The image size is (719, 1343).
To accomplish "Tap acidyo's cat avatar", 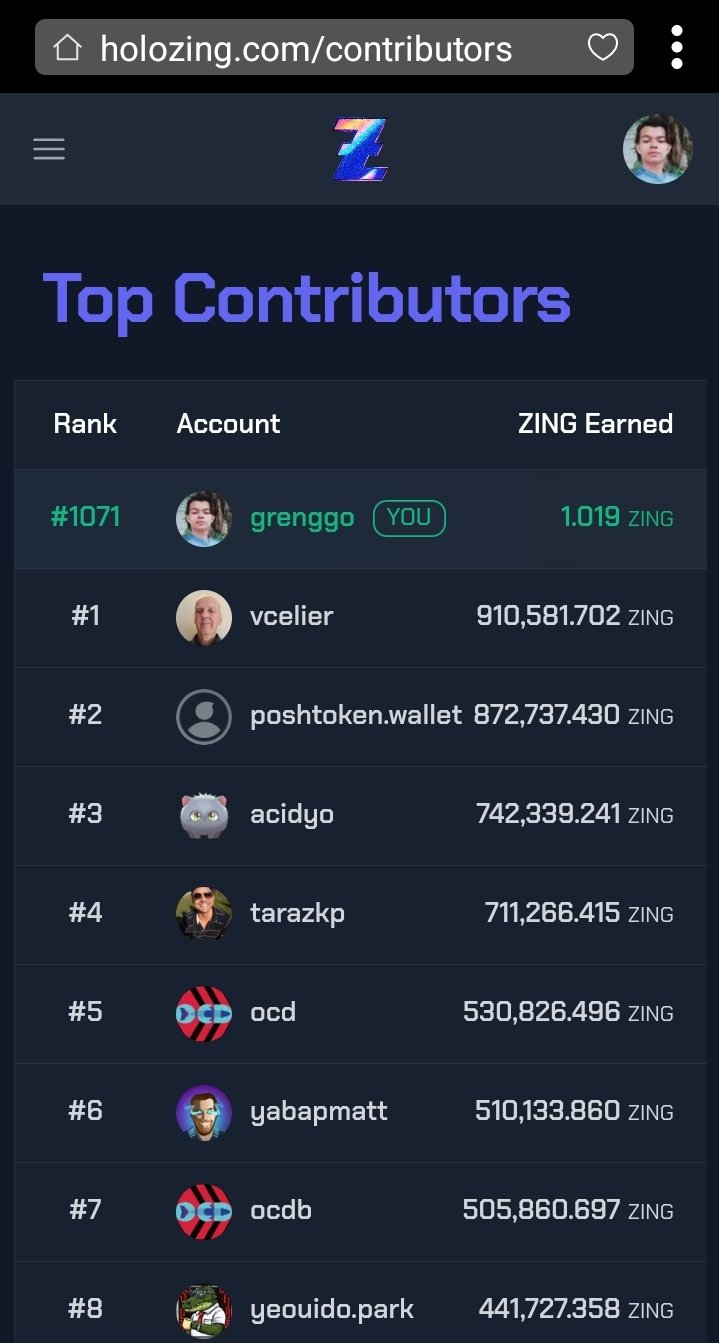I will point(204,815).
